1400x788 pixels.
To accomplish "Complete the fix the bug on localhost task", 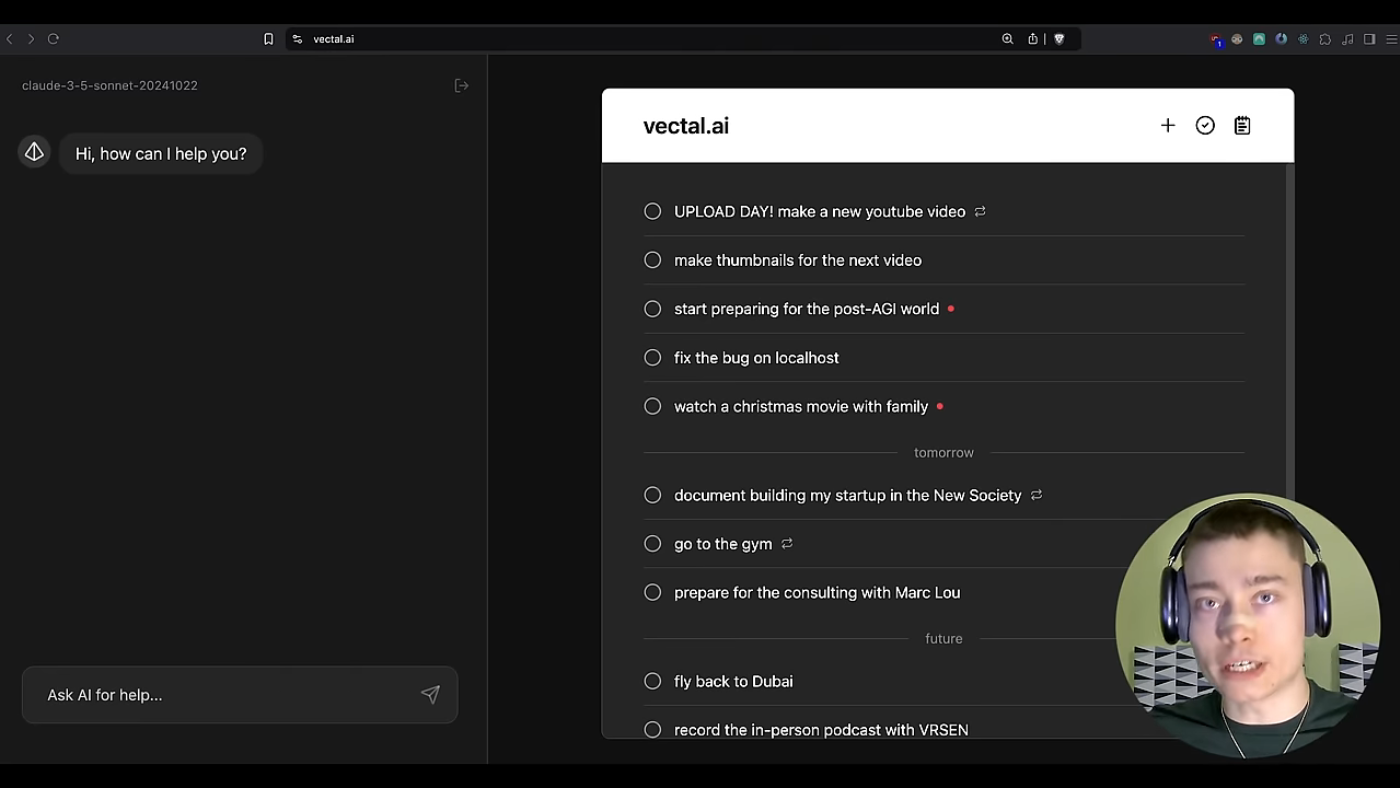I will pyautogui.click(x=653, y=357).
